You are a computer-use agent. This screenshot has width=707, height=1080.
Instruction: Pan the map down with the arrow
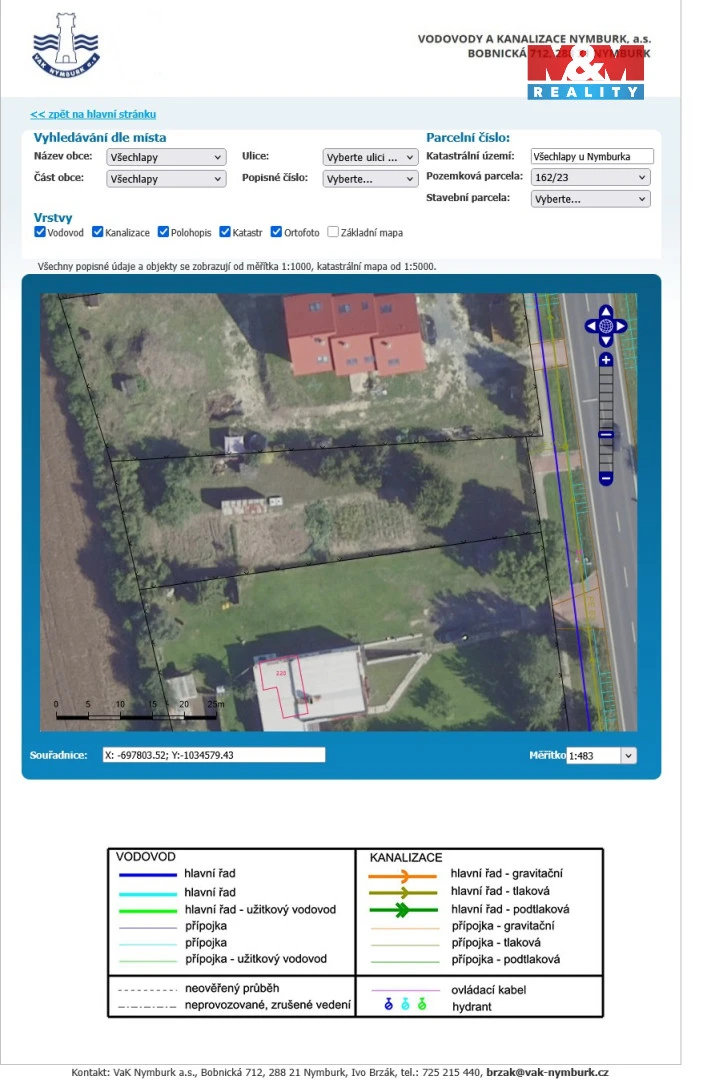pyautogui.click(x=606, y=340)
